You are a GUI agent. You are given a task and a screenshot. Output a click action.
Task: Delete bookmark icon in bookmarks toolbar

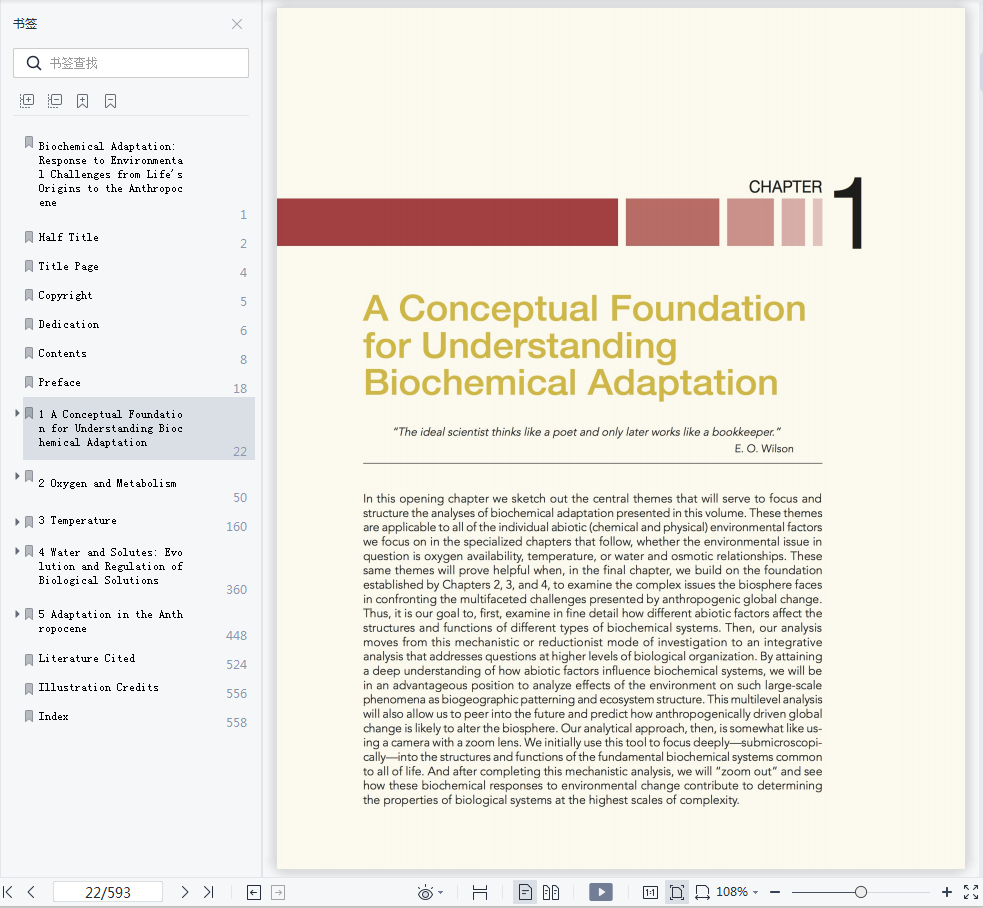tap(110, 101)
